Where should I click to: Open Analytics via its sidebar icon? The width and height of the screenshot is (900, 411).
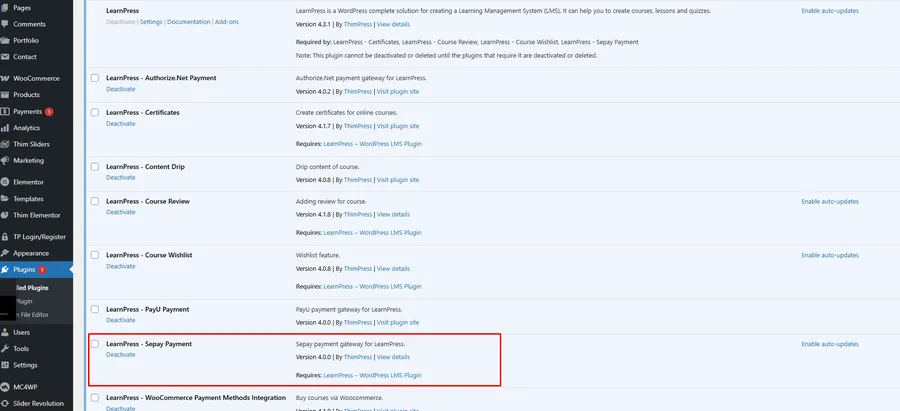coord(6,128)
